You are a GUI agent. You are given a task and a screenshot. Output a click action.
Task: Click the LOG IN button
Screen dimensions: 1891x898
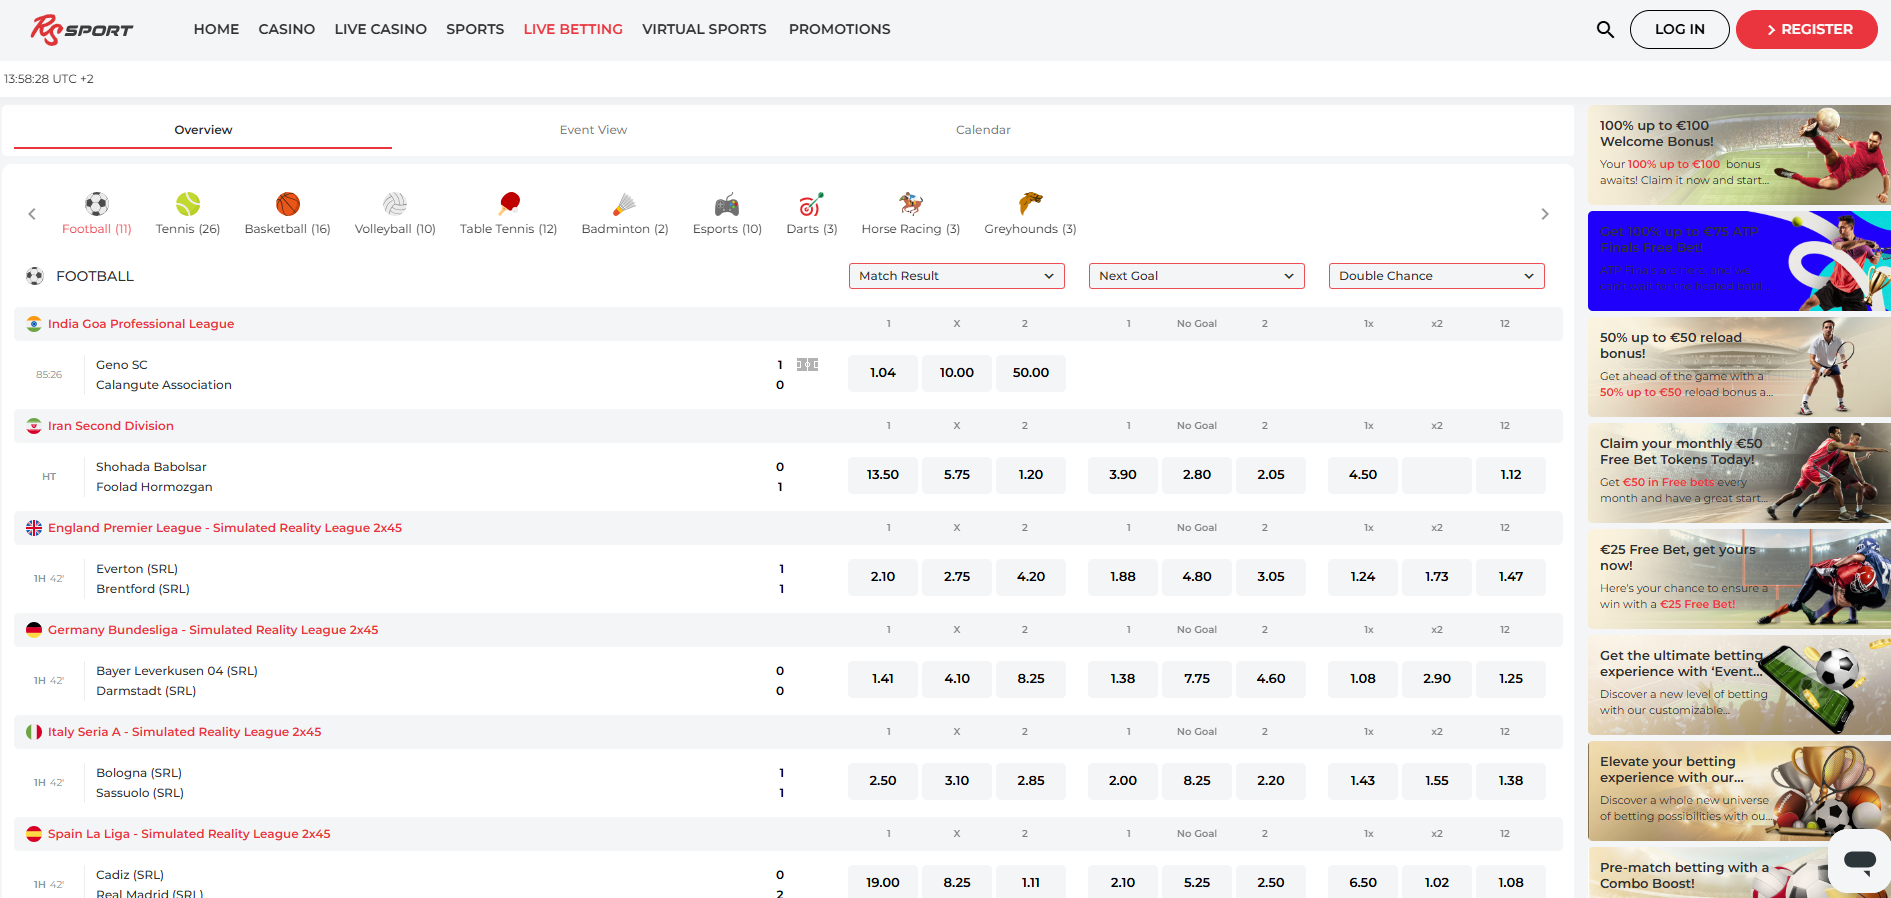point(1680,29)
